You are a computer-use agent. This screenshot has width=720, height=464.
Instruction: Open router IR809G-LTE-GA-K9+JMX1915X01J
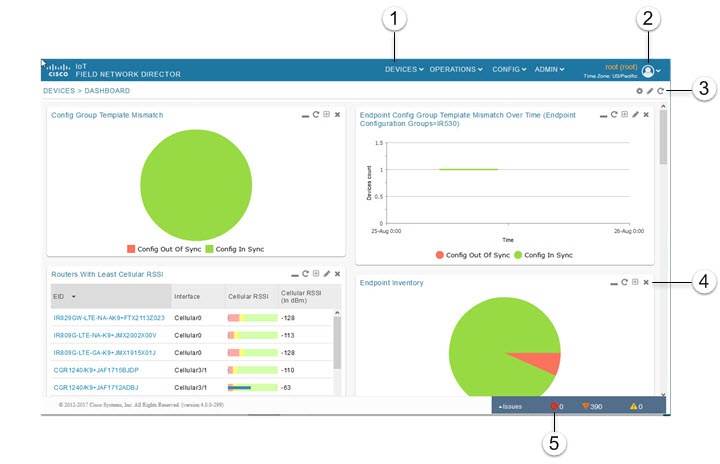click(x=104, y=353)
